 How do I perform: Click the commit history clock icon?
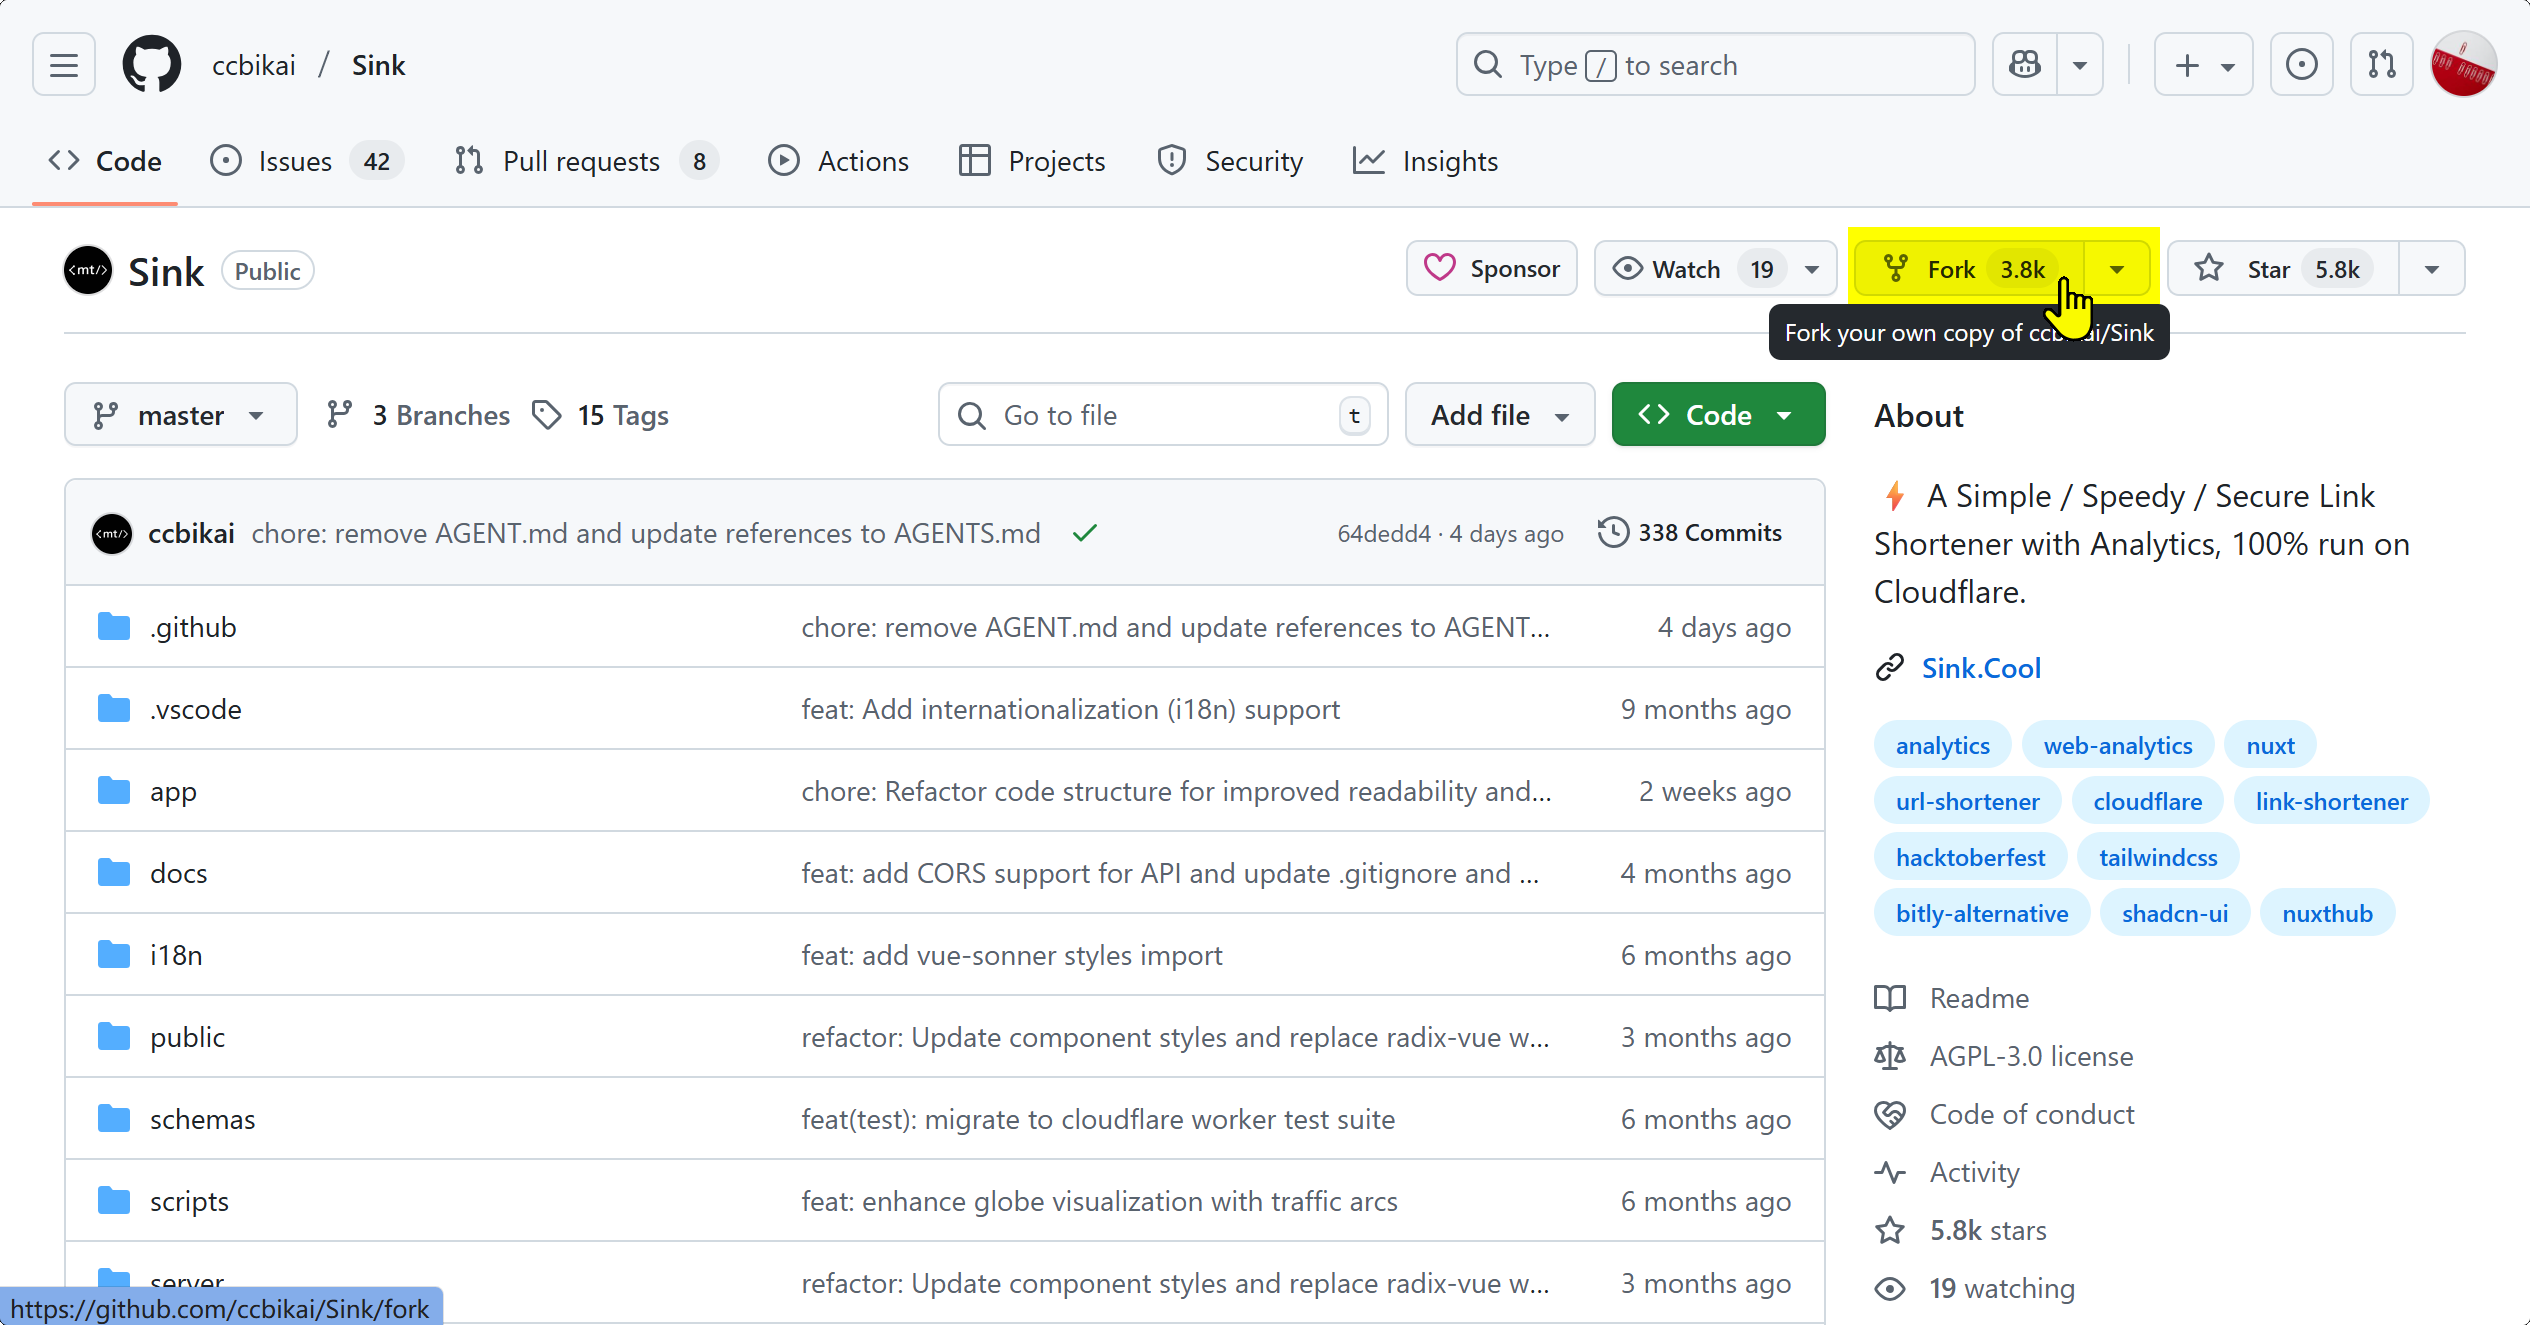click(1612, 533)
